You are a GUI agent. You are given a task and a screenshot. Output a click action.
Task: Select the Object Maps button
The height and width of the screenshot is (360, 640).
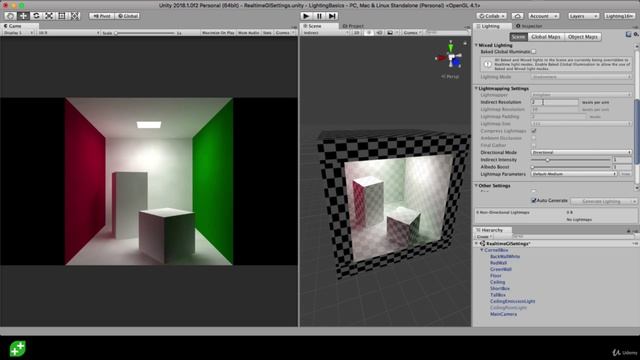[582, 37]
